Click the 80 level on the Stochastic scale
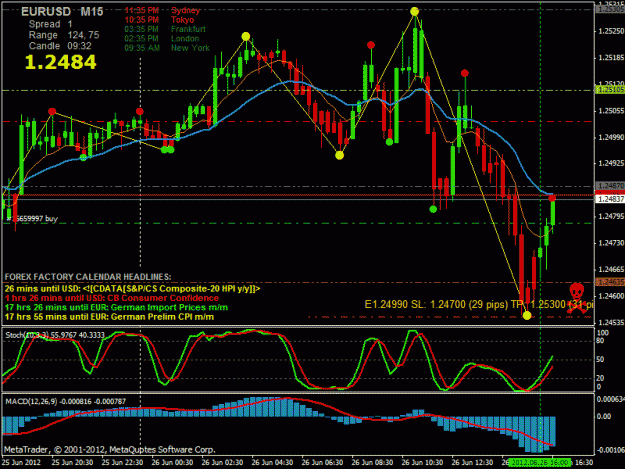 click(600, 341)
